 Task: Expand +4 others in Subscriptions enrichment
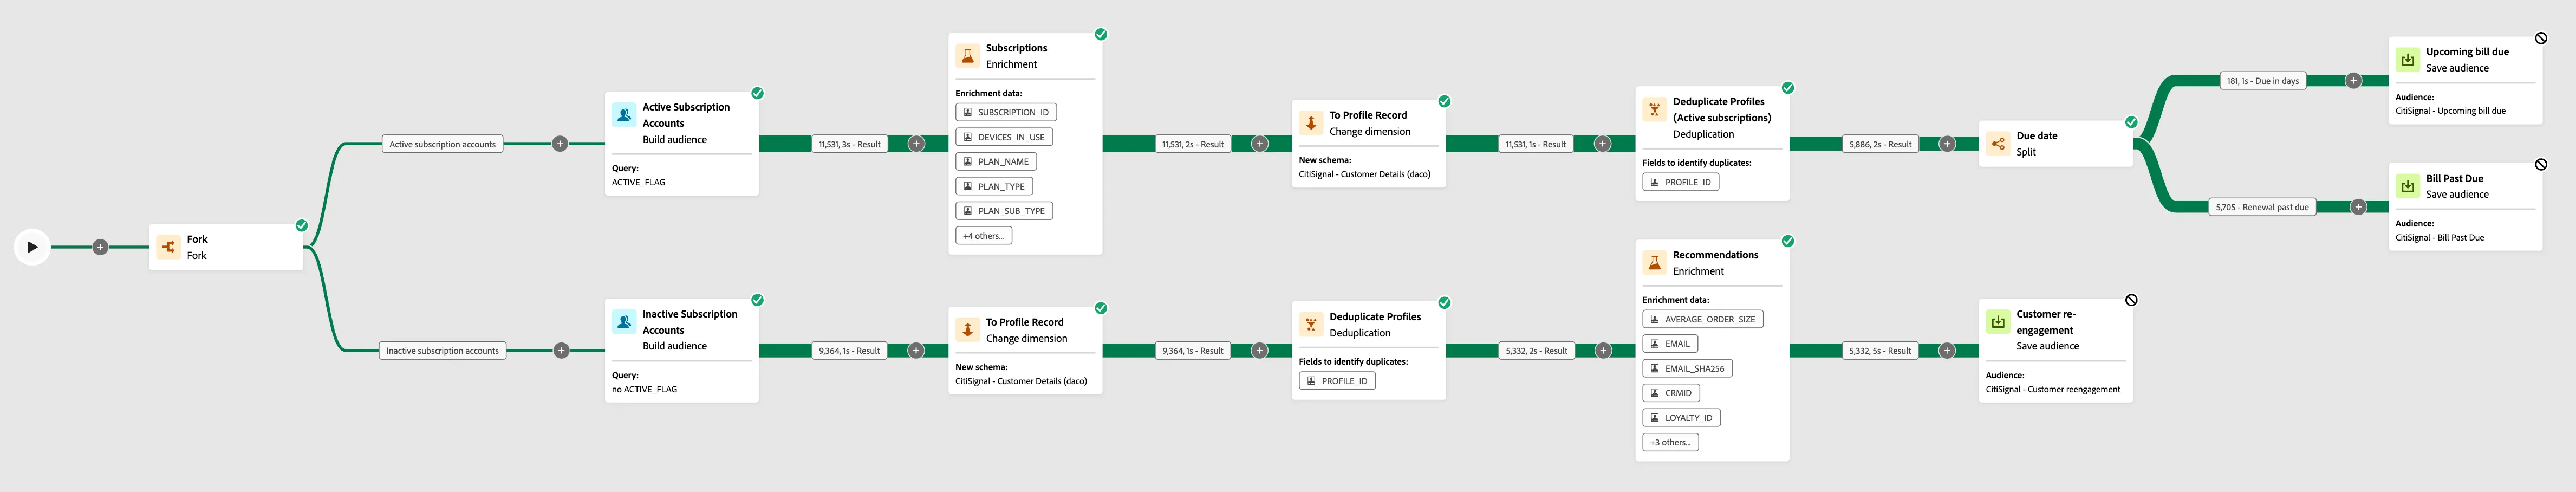[x=984, y=236]
